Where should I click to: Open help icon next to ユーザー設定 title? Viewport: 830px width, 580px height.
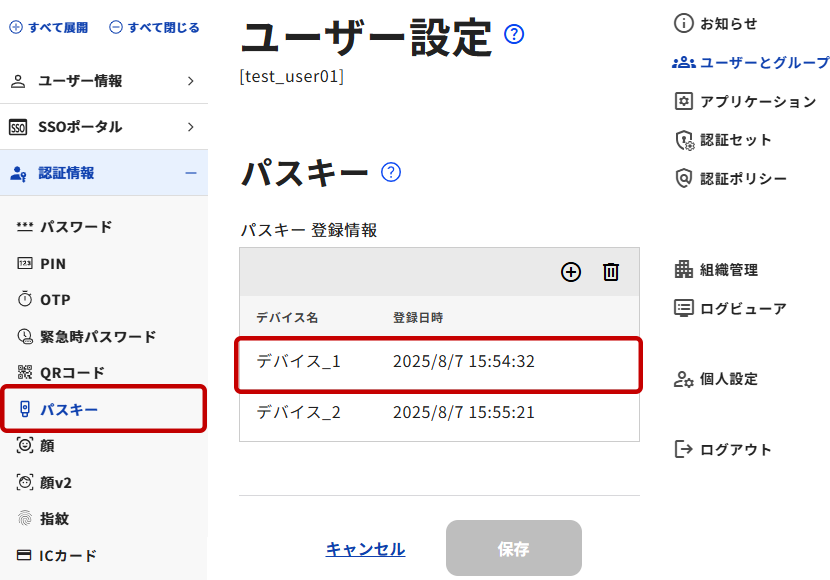click(x=514, y=34)
